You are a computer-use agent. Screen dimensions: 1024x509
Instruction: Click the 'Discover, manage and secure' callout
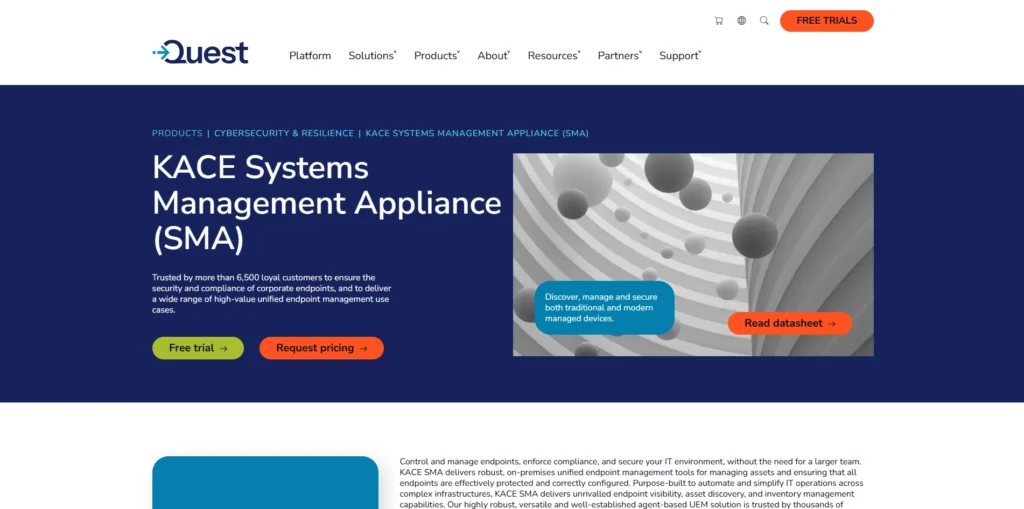(605, 308)
